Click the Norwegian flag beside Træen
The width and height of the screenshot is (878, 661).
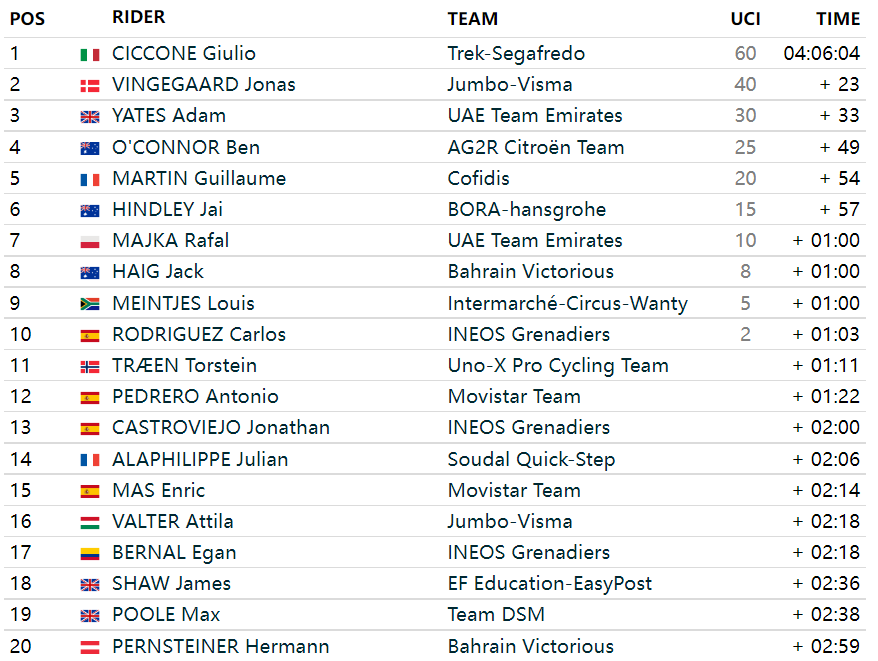pyautogui.click(x=90, y=367)
